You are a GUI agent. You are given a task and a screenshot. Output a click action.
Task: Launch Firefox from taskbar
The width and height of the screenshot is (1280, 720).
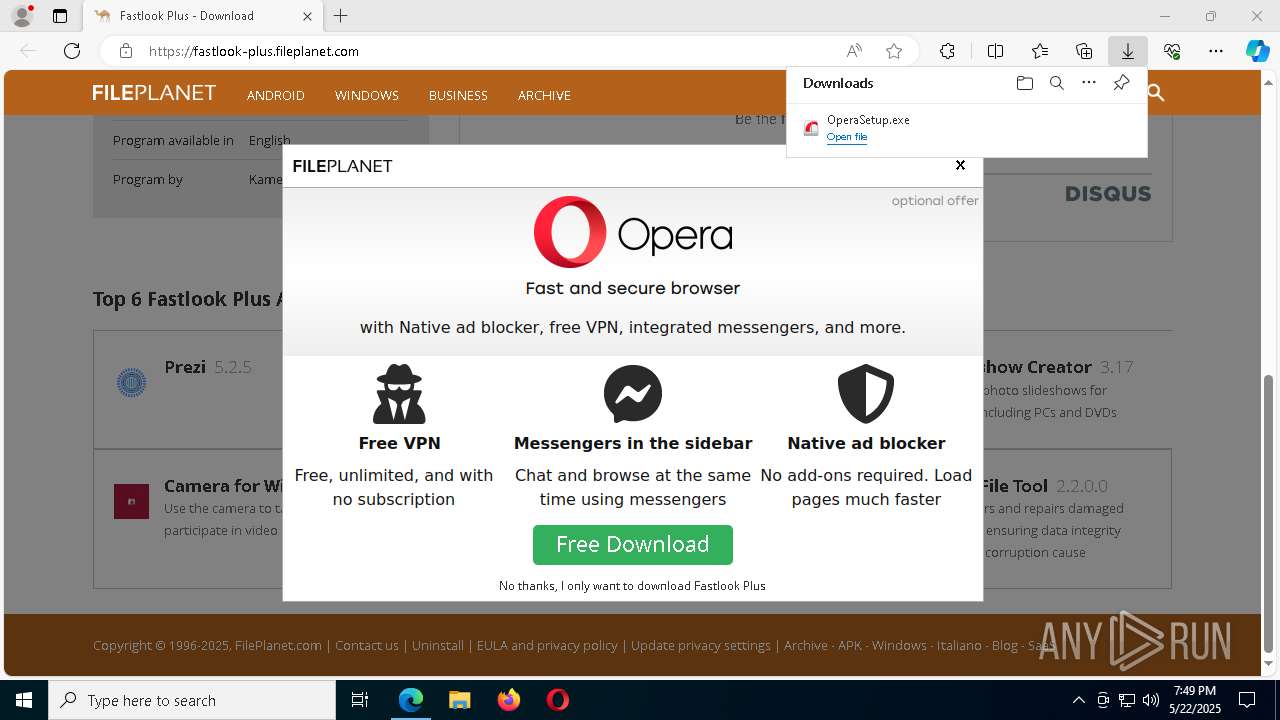pos(509,700)
